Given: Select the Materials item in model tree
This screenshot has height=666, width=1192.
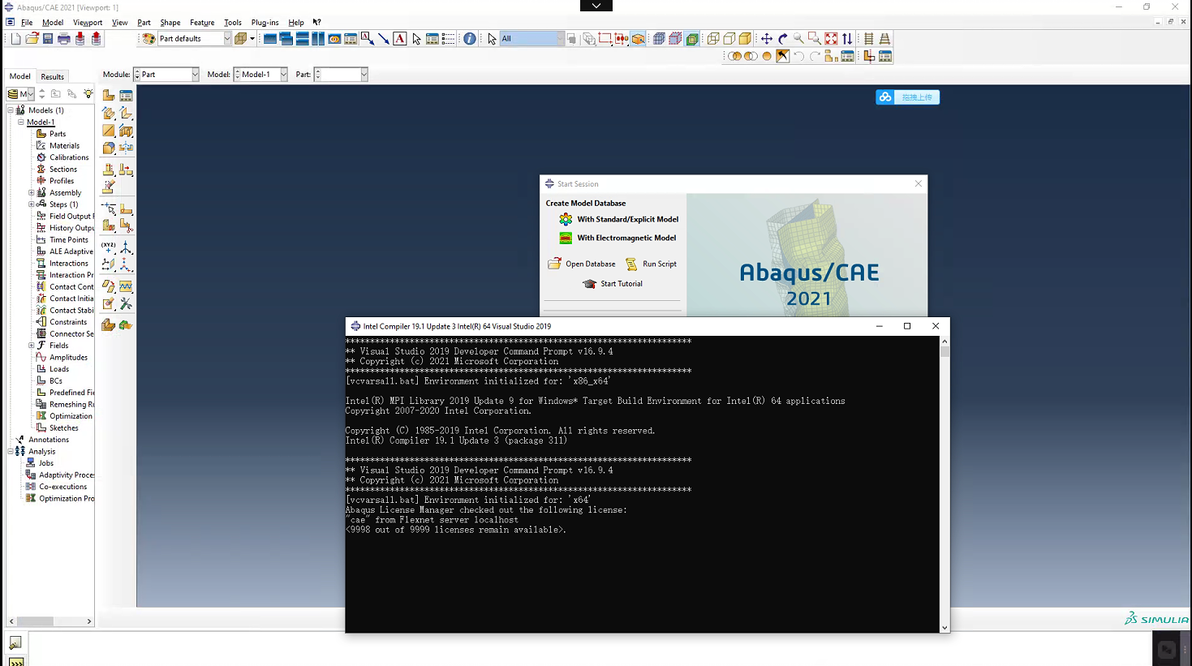Looking at the screenshot, I should click(64, 146).
